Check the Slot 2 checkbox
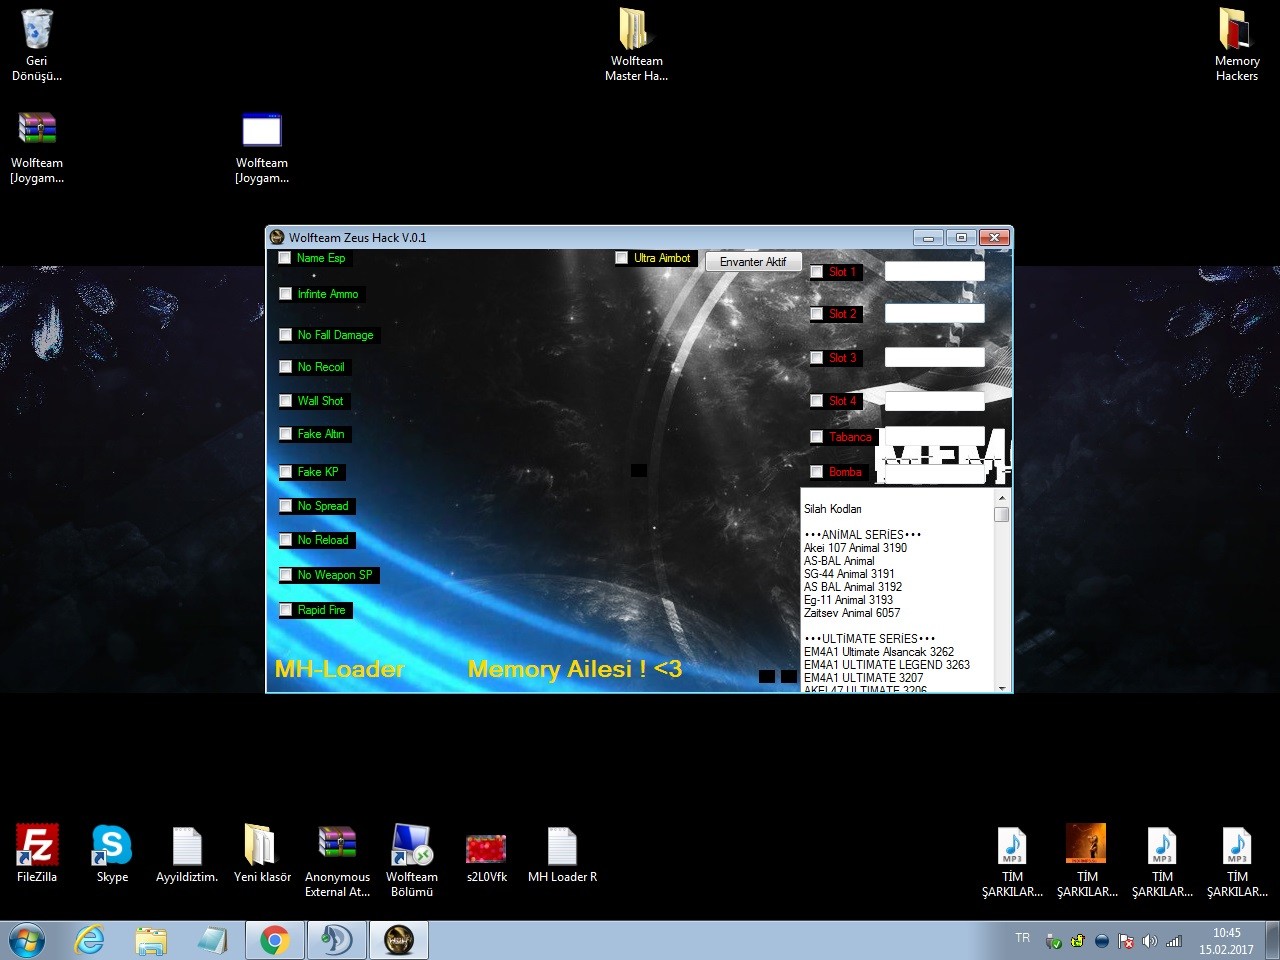The height and width of the screenshot is (960, 1280). [x=817, y=314]
